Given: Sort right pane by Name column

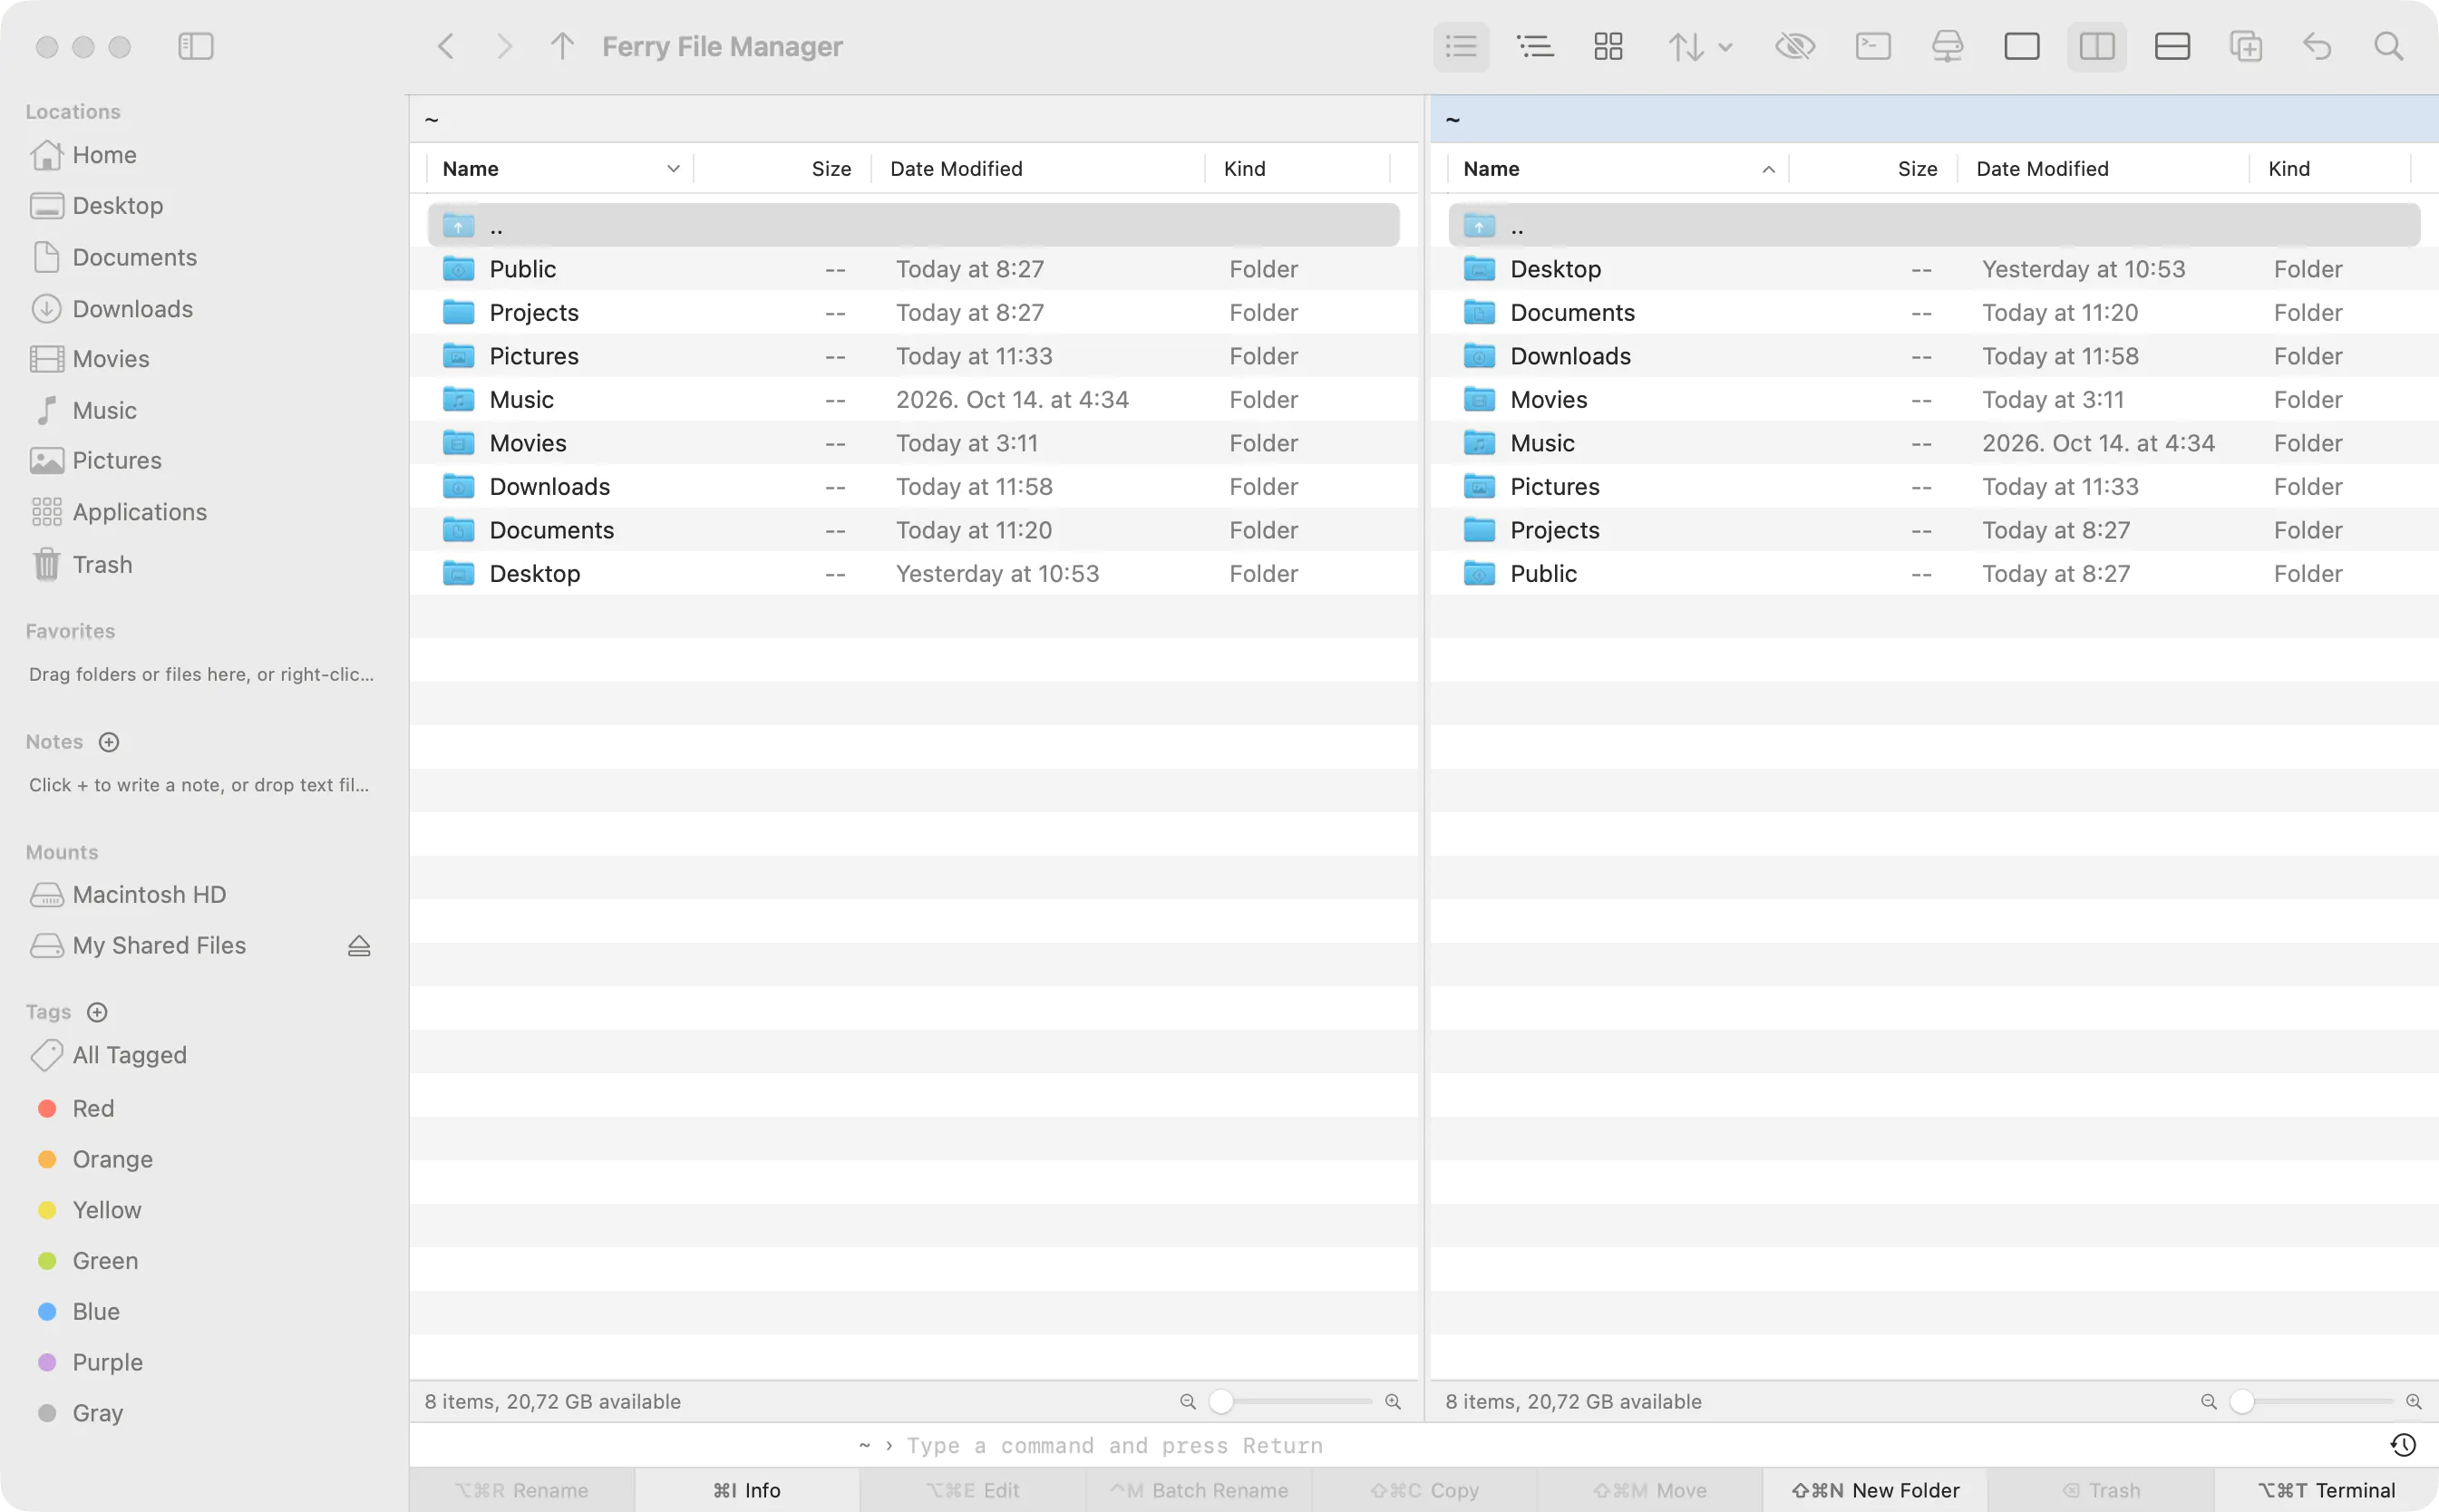Looking at the screenshot, I should click(1618, 169).
